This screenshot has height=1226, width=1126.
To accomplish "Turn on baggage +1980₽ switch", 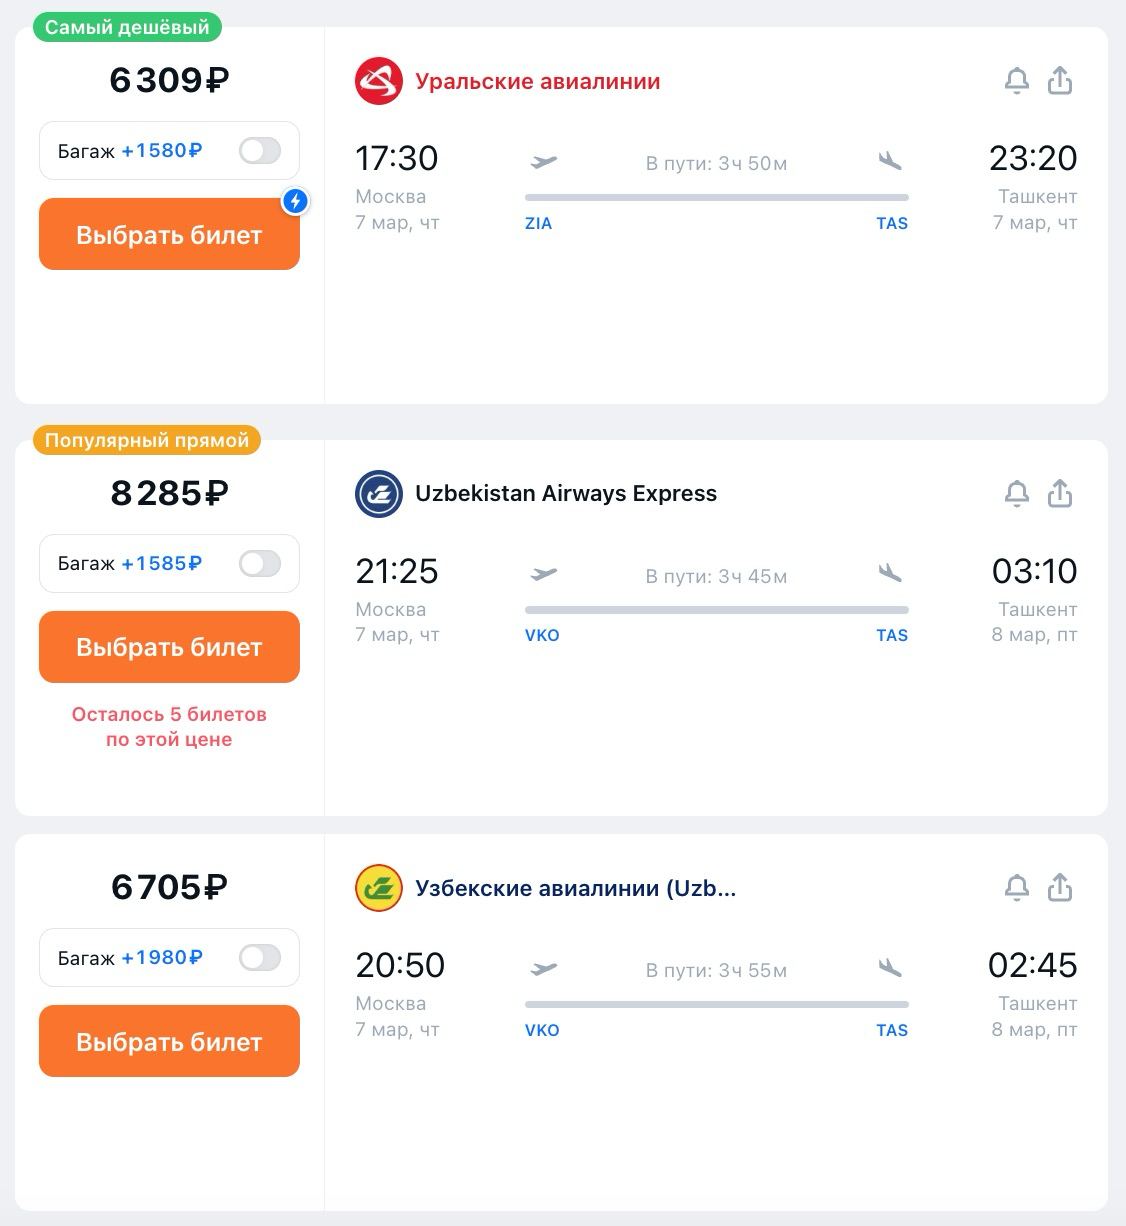I will pos(260,958).
